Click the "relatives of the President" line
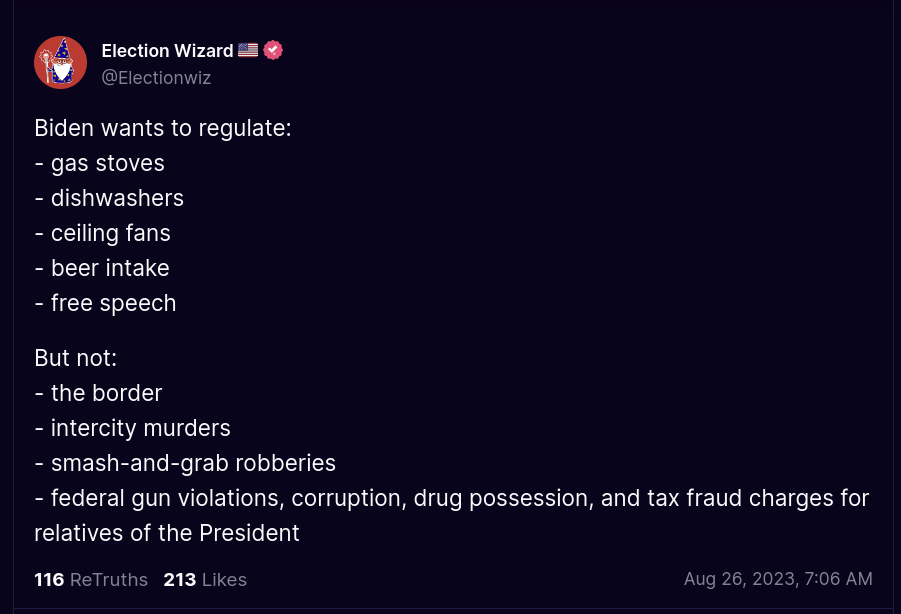The width and height of the screenshot is (901, 614). 167,533
